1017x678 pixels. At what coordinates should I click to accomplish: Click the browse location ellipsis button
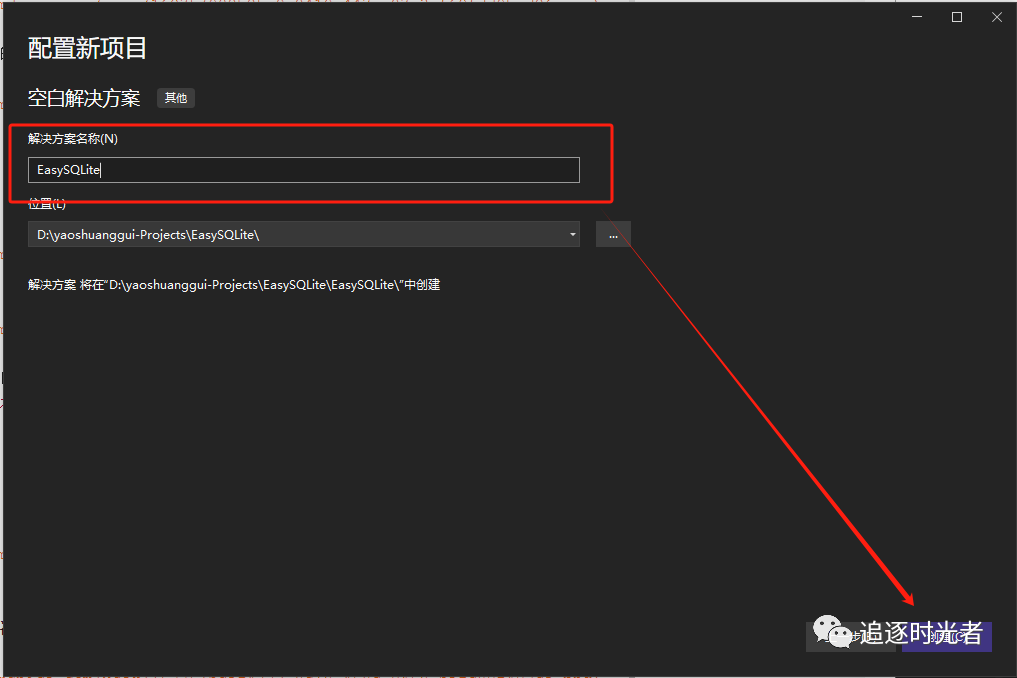click(613, 235)
